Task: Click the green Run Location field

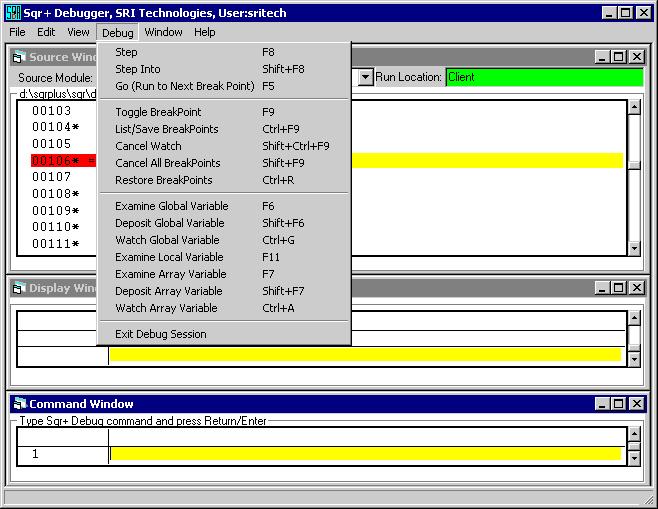Action: click(x=543, y=77)
